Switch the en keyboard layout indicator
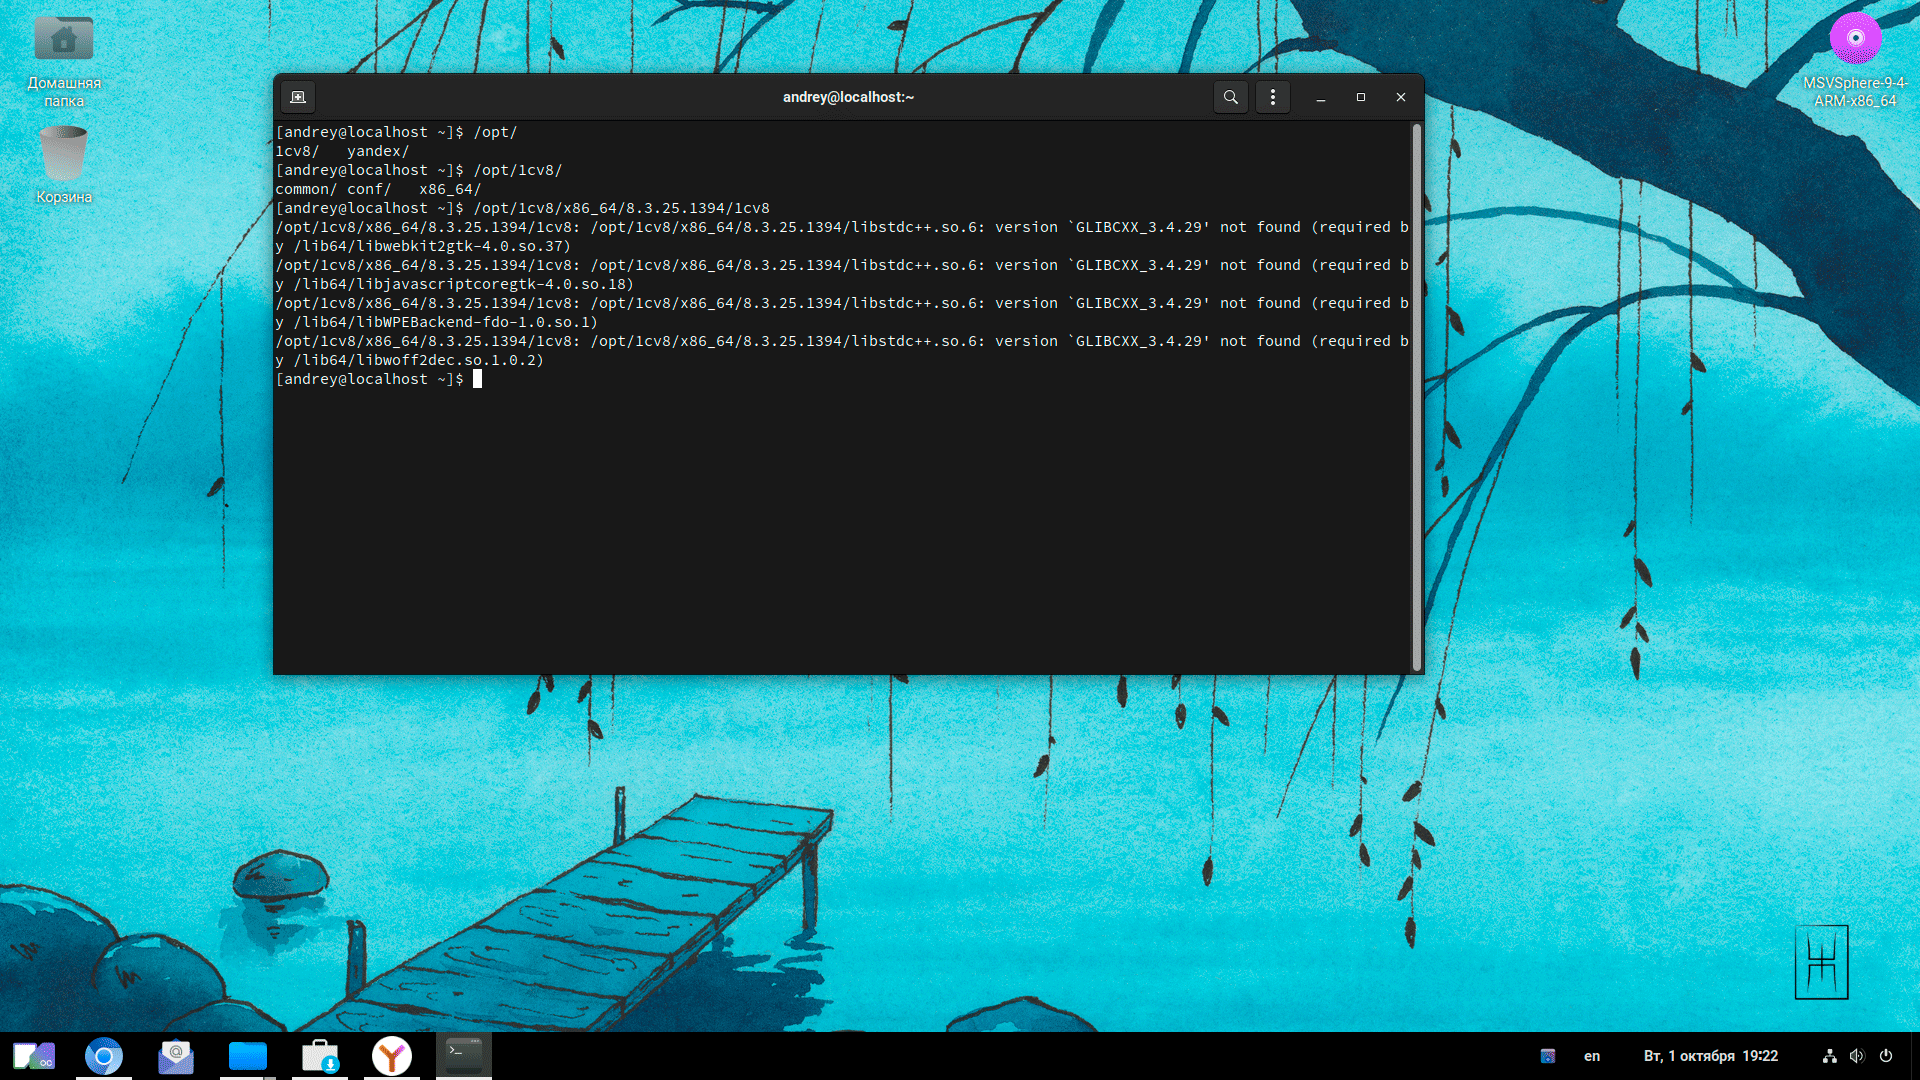This screenshot has width=1920, height=1080. (x=1592, y=1056)
